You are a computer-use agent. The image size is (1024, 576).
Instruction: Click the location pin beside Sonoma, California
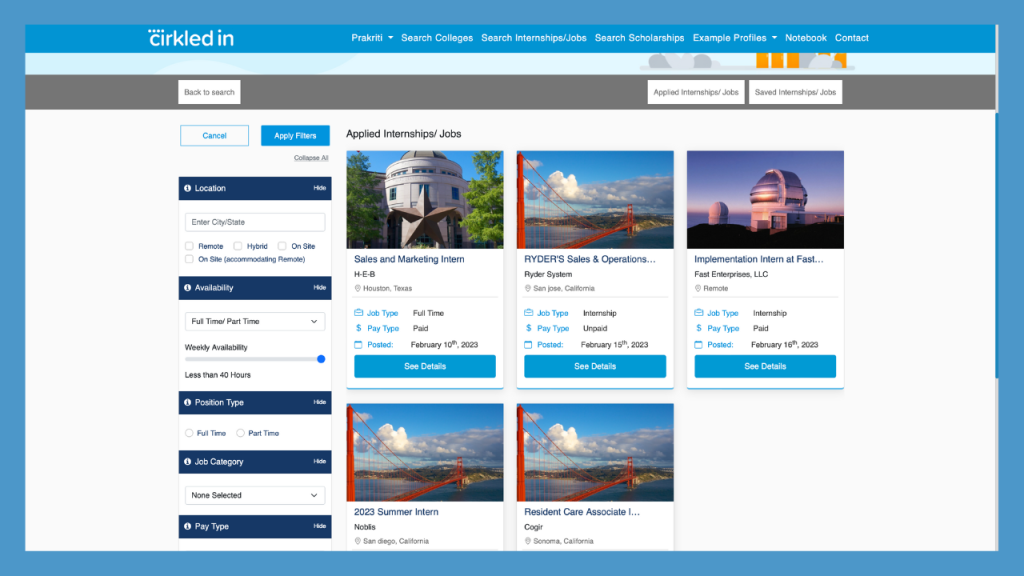click(528, 541)
